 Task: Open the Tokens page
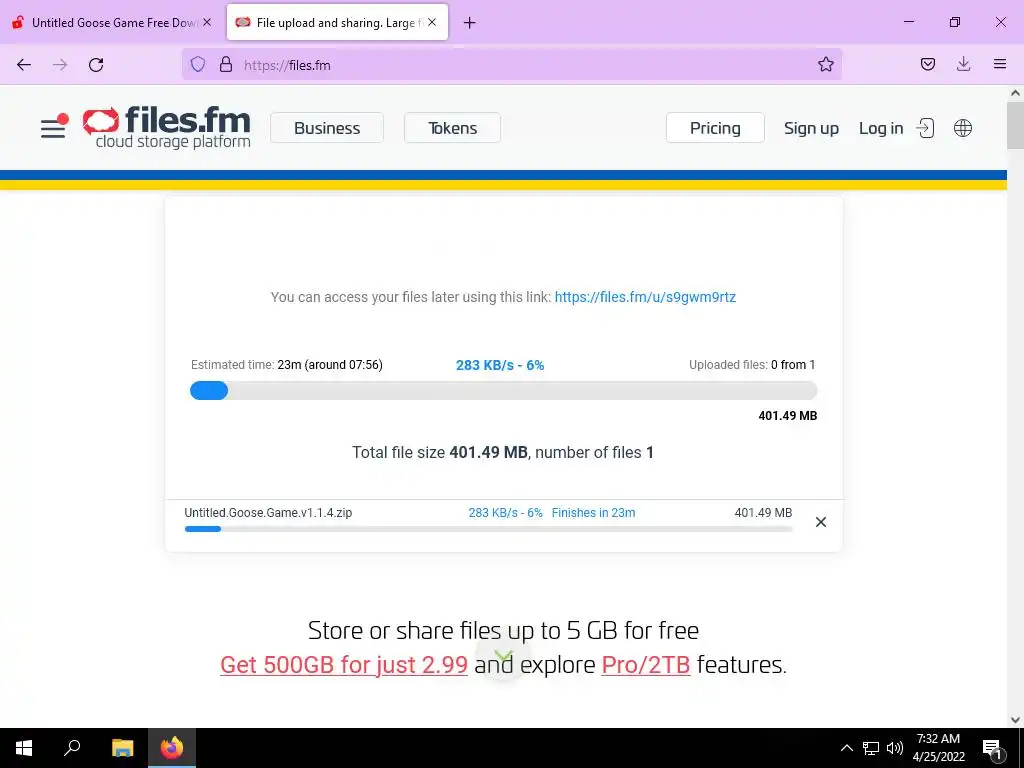[453, 128]
